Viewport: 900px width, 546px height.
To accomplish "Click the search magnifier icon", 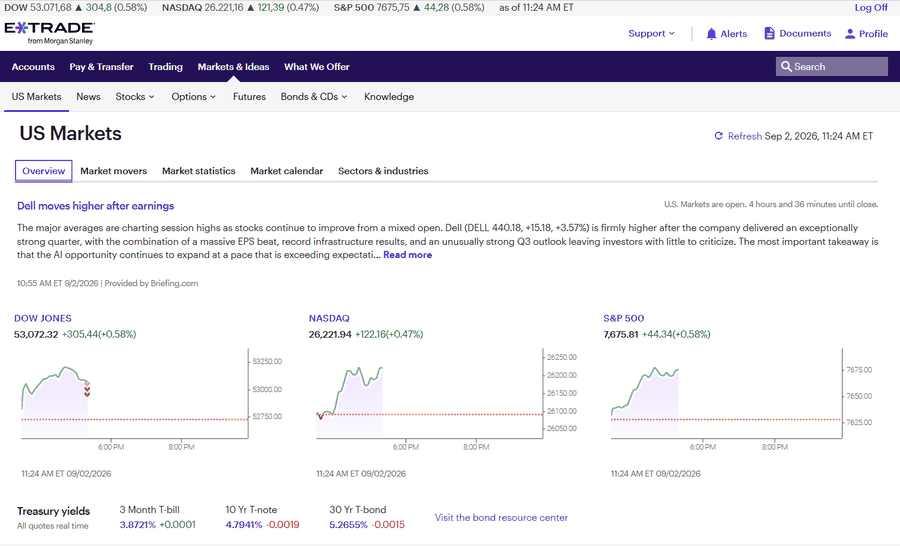I will 786,67.
